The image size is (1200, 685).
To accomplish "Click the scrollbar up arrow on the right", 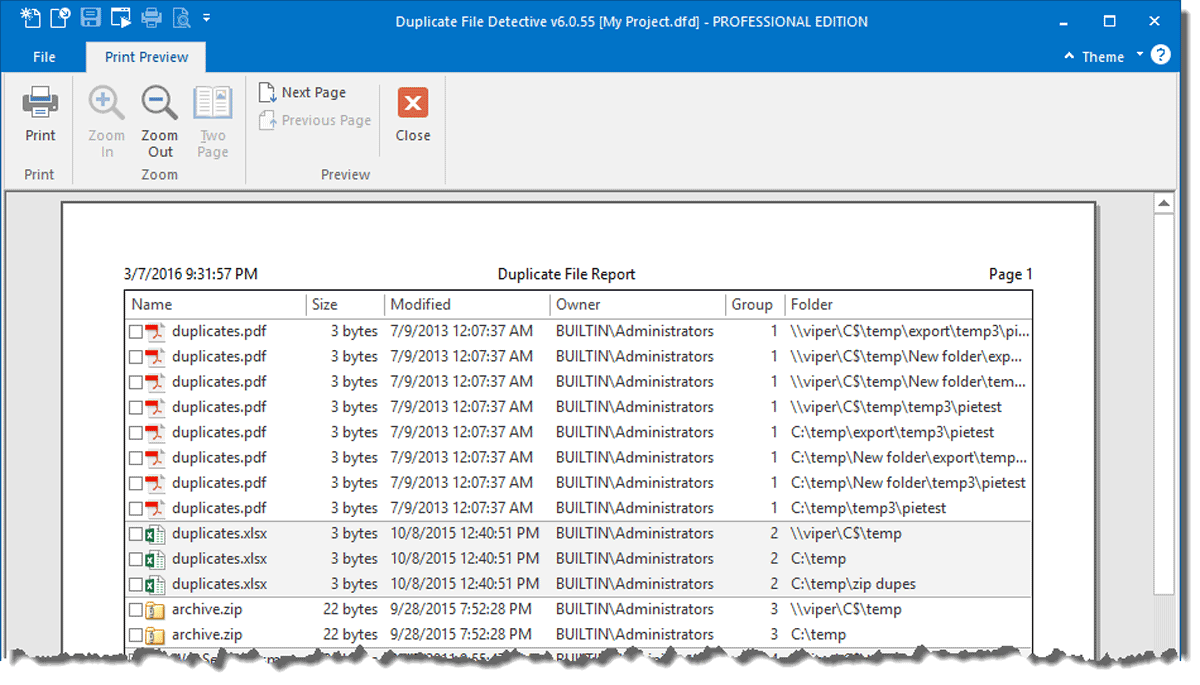I will pos(1164,202).
